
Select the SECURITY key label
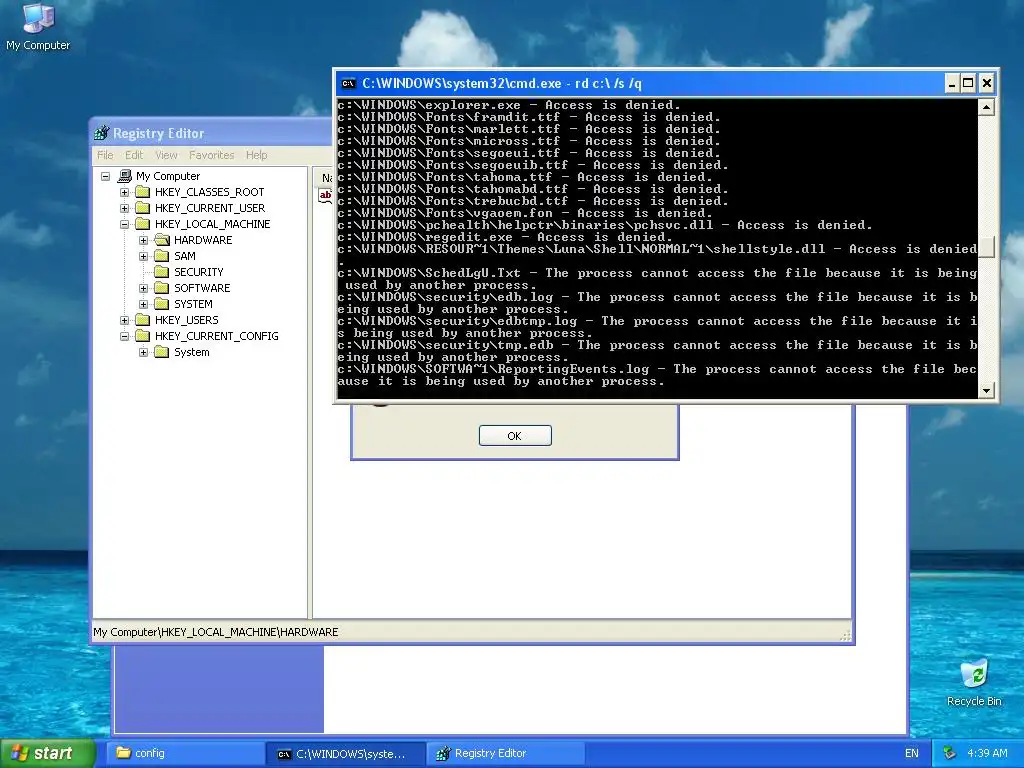(199, 272)
